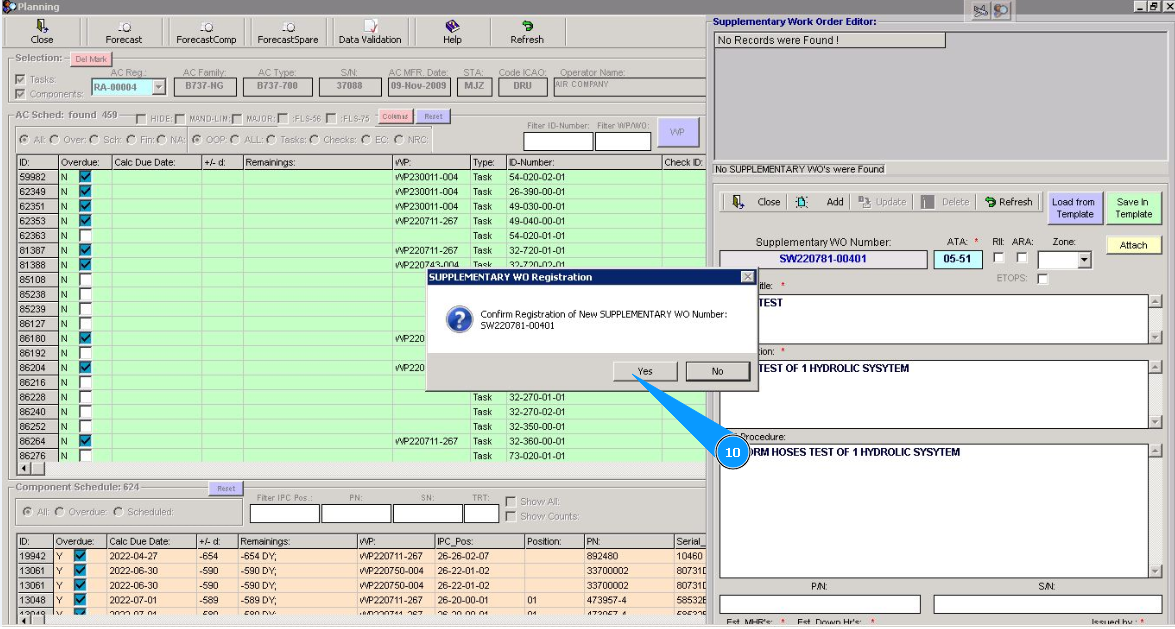
Task: Open the AC Reg dropdown
Action: 158,87
